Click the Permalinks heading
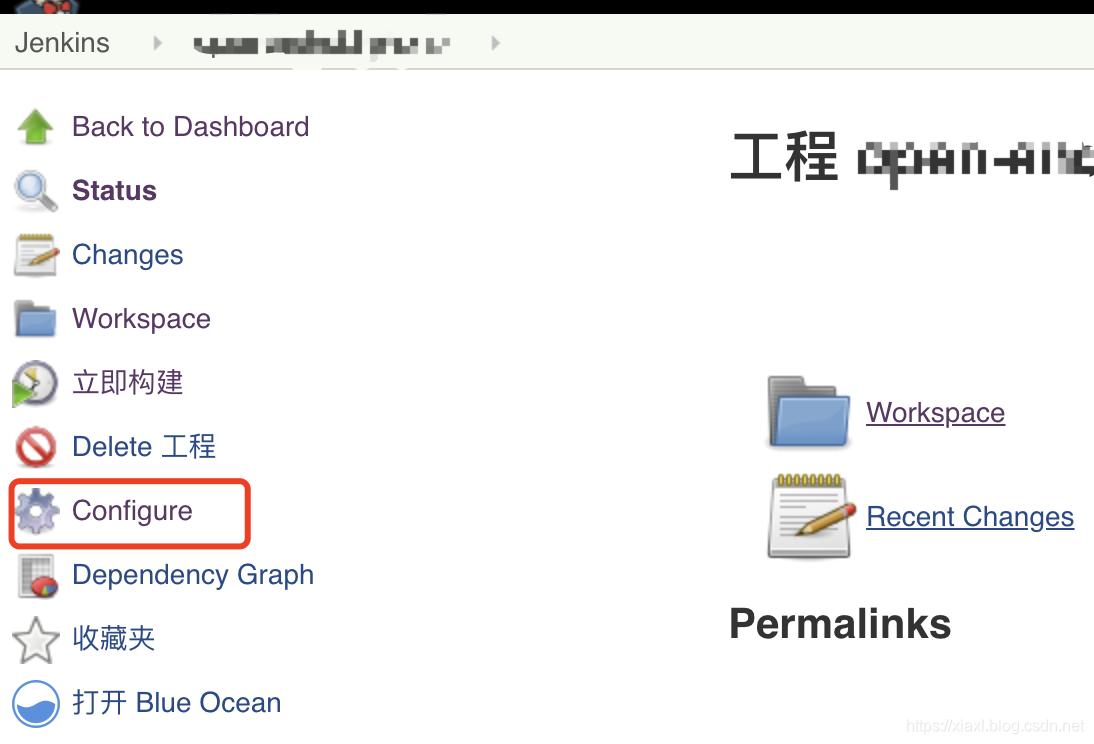This screenshot has height=744, width=1094. pos(840,623)
